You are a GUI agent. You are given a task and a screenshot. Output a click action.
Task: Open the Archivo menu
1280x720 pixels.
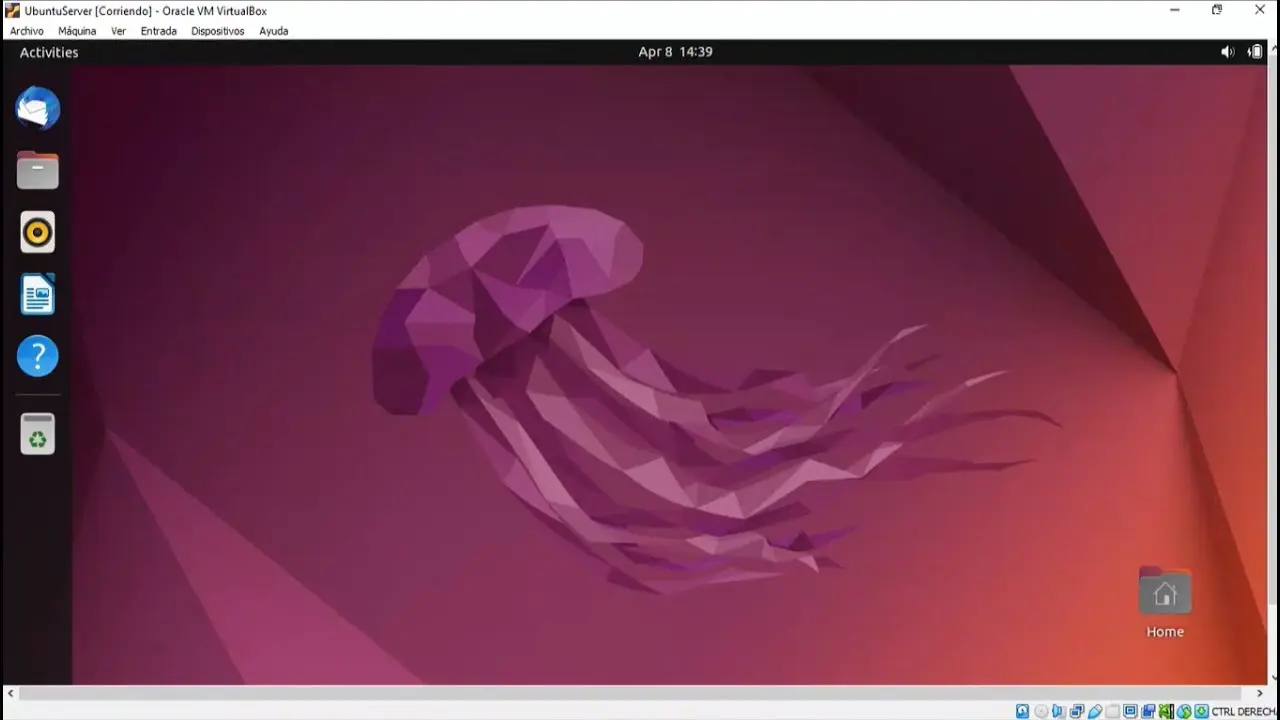tap(27, 31)
